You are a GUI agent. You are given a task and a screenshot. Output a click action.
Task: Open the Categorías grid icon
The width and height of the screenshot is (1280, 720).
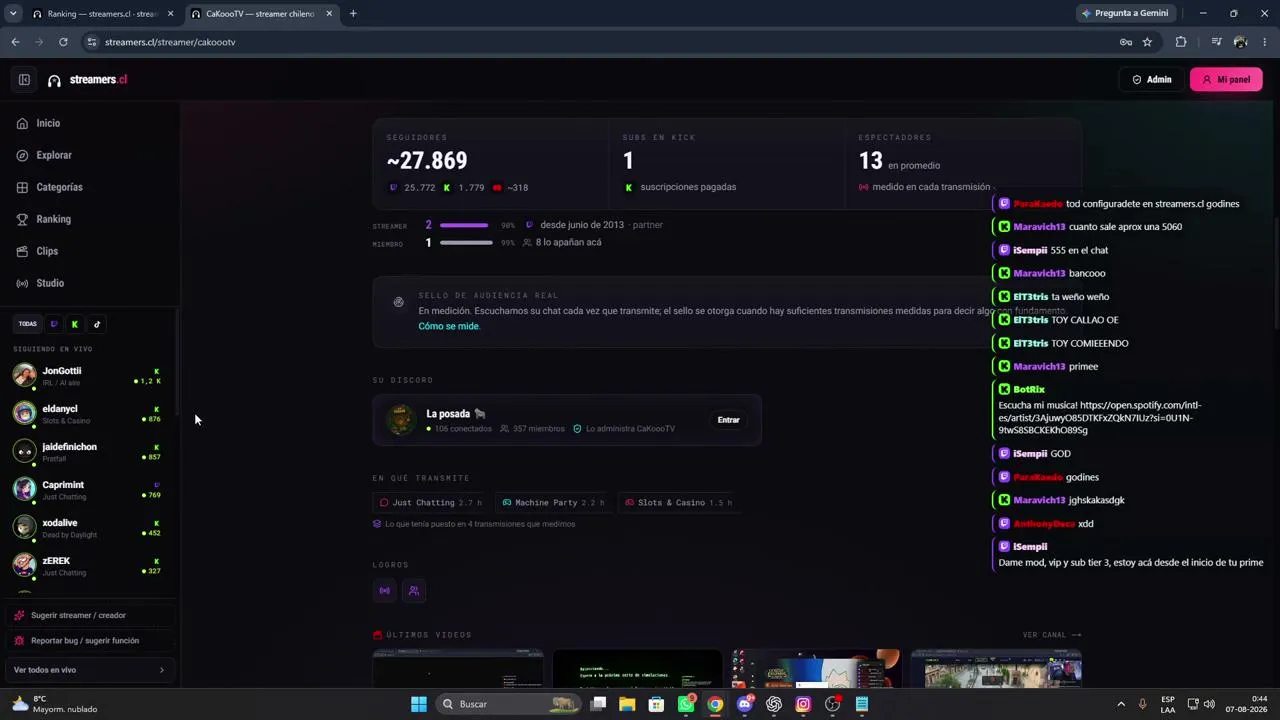tap(22, 187)
